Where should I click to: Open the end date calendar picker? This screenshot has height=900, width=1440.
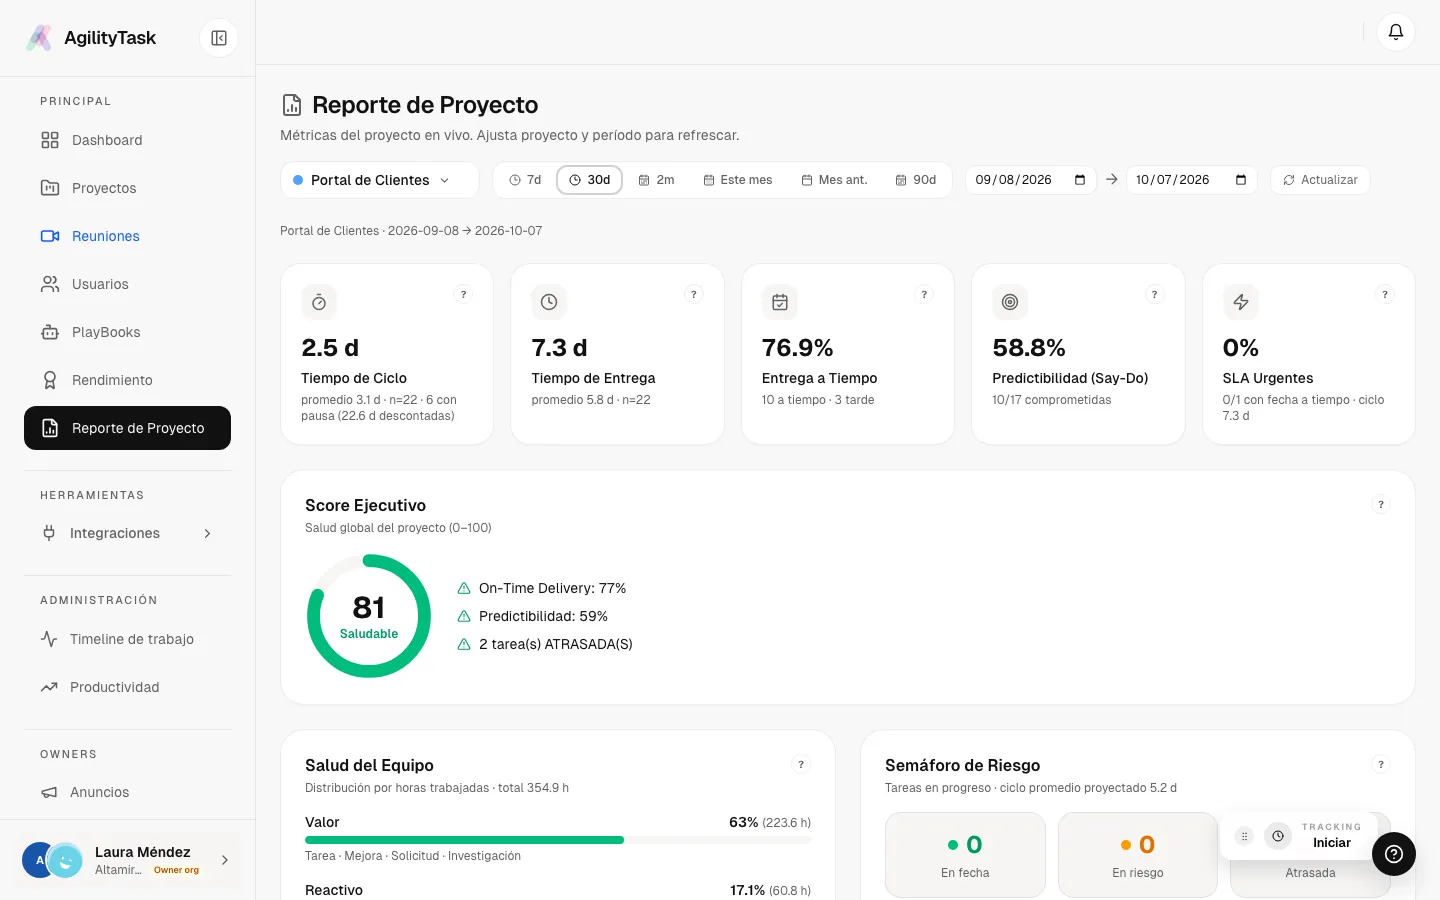pyautogui.click(x=1241, y=180)
